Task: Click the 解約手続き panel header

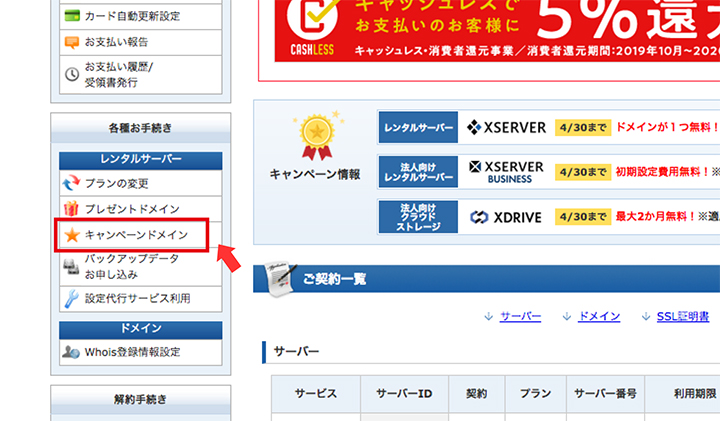Action: 141,399
